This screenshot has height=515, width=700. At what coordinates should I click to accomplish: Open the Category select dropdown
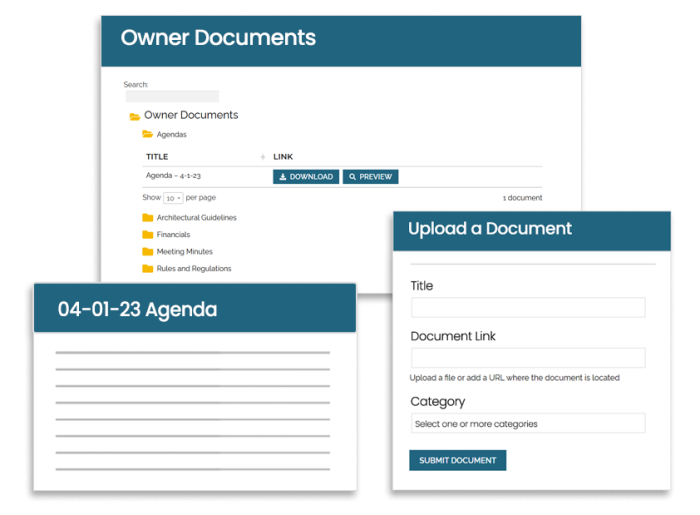527,424
